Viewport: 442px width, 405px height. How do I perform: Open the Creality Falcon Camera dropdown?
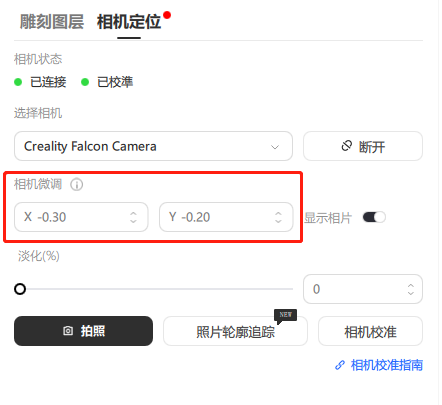[x=153, y=146]
